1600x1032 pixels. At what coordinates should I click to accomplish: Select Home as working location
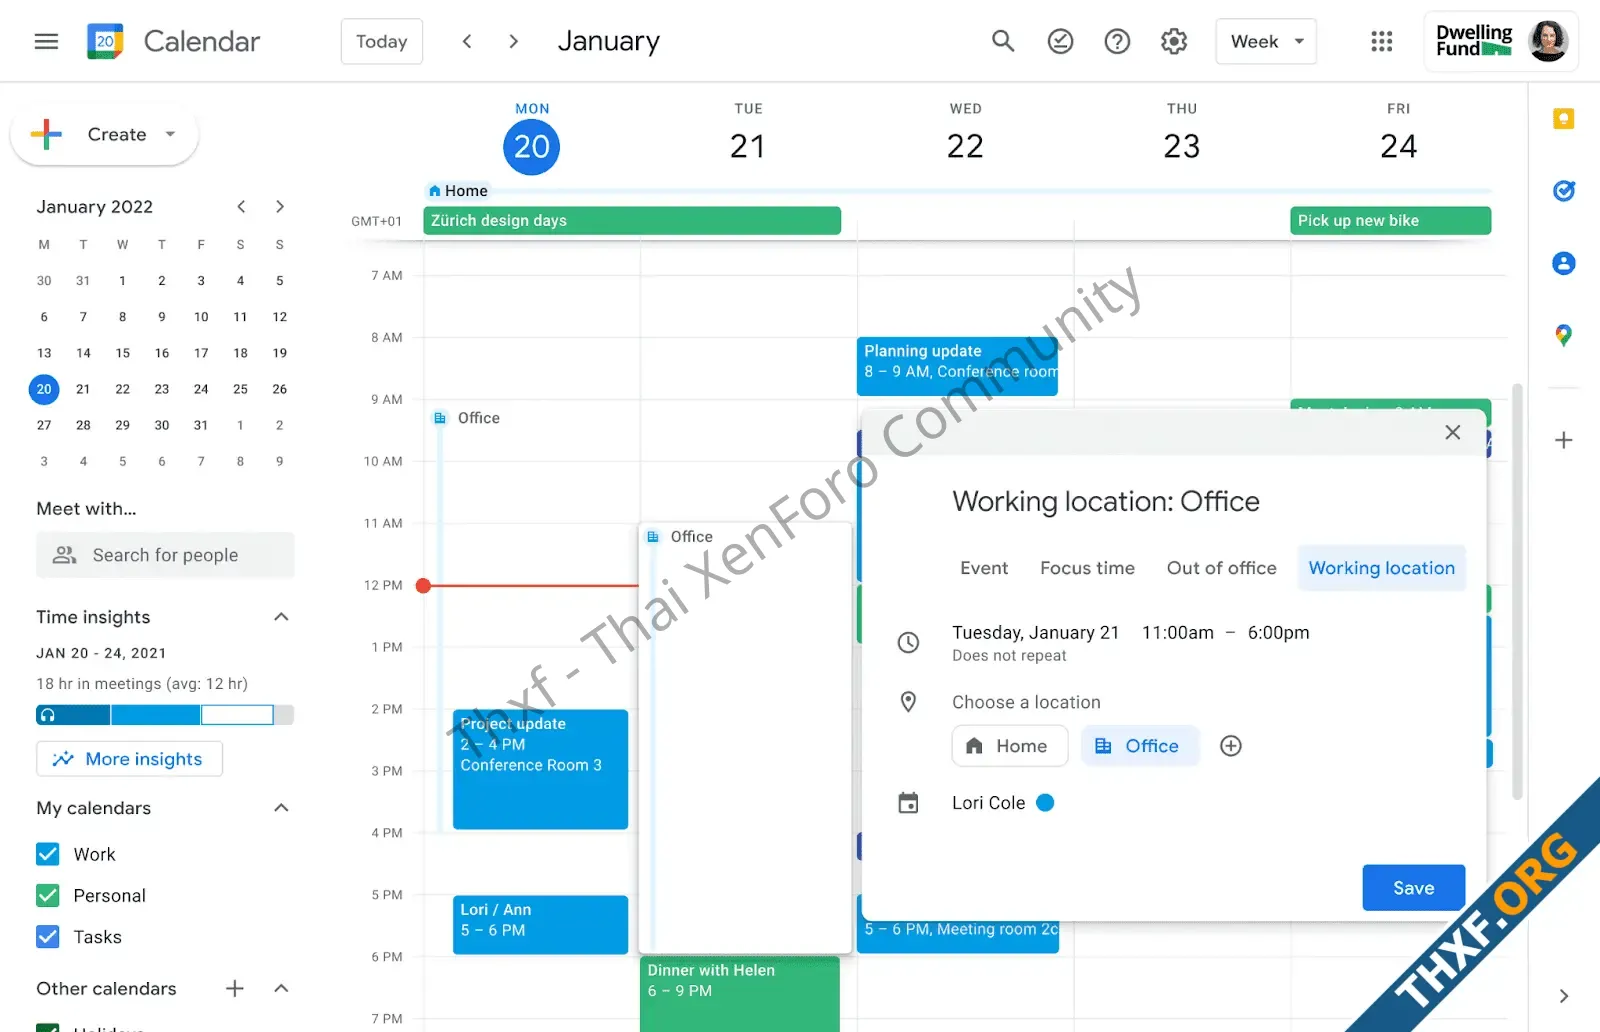point(1010,746)
